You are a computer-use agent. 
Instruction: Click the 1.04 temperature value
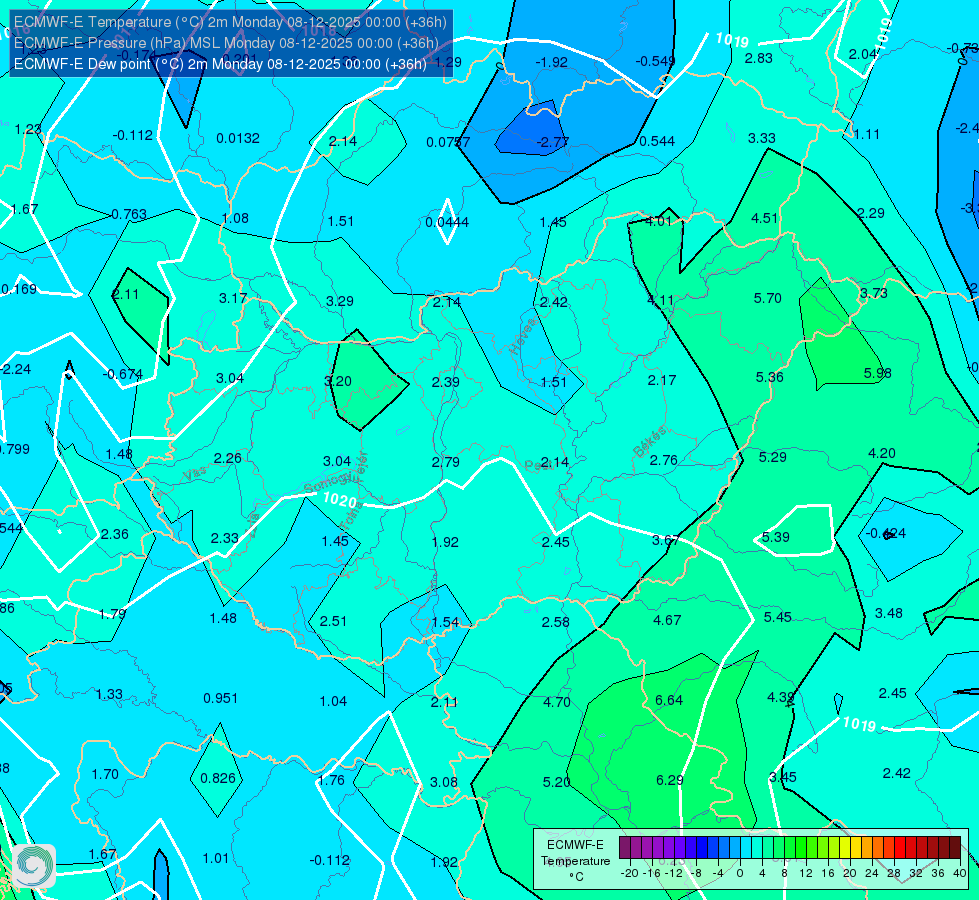point(333,701)
